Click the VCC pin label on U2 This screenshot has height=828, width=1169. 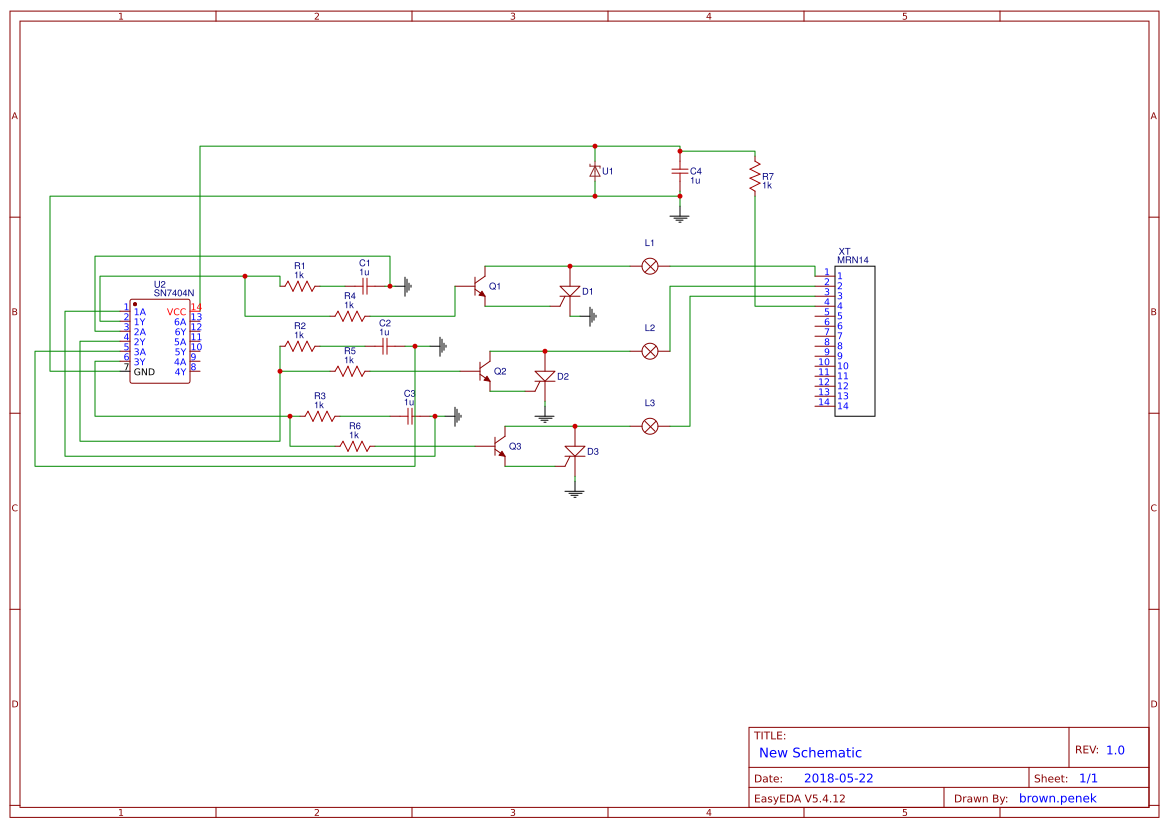click(176, 312)
